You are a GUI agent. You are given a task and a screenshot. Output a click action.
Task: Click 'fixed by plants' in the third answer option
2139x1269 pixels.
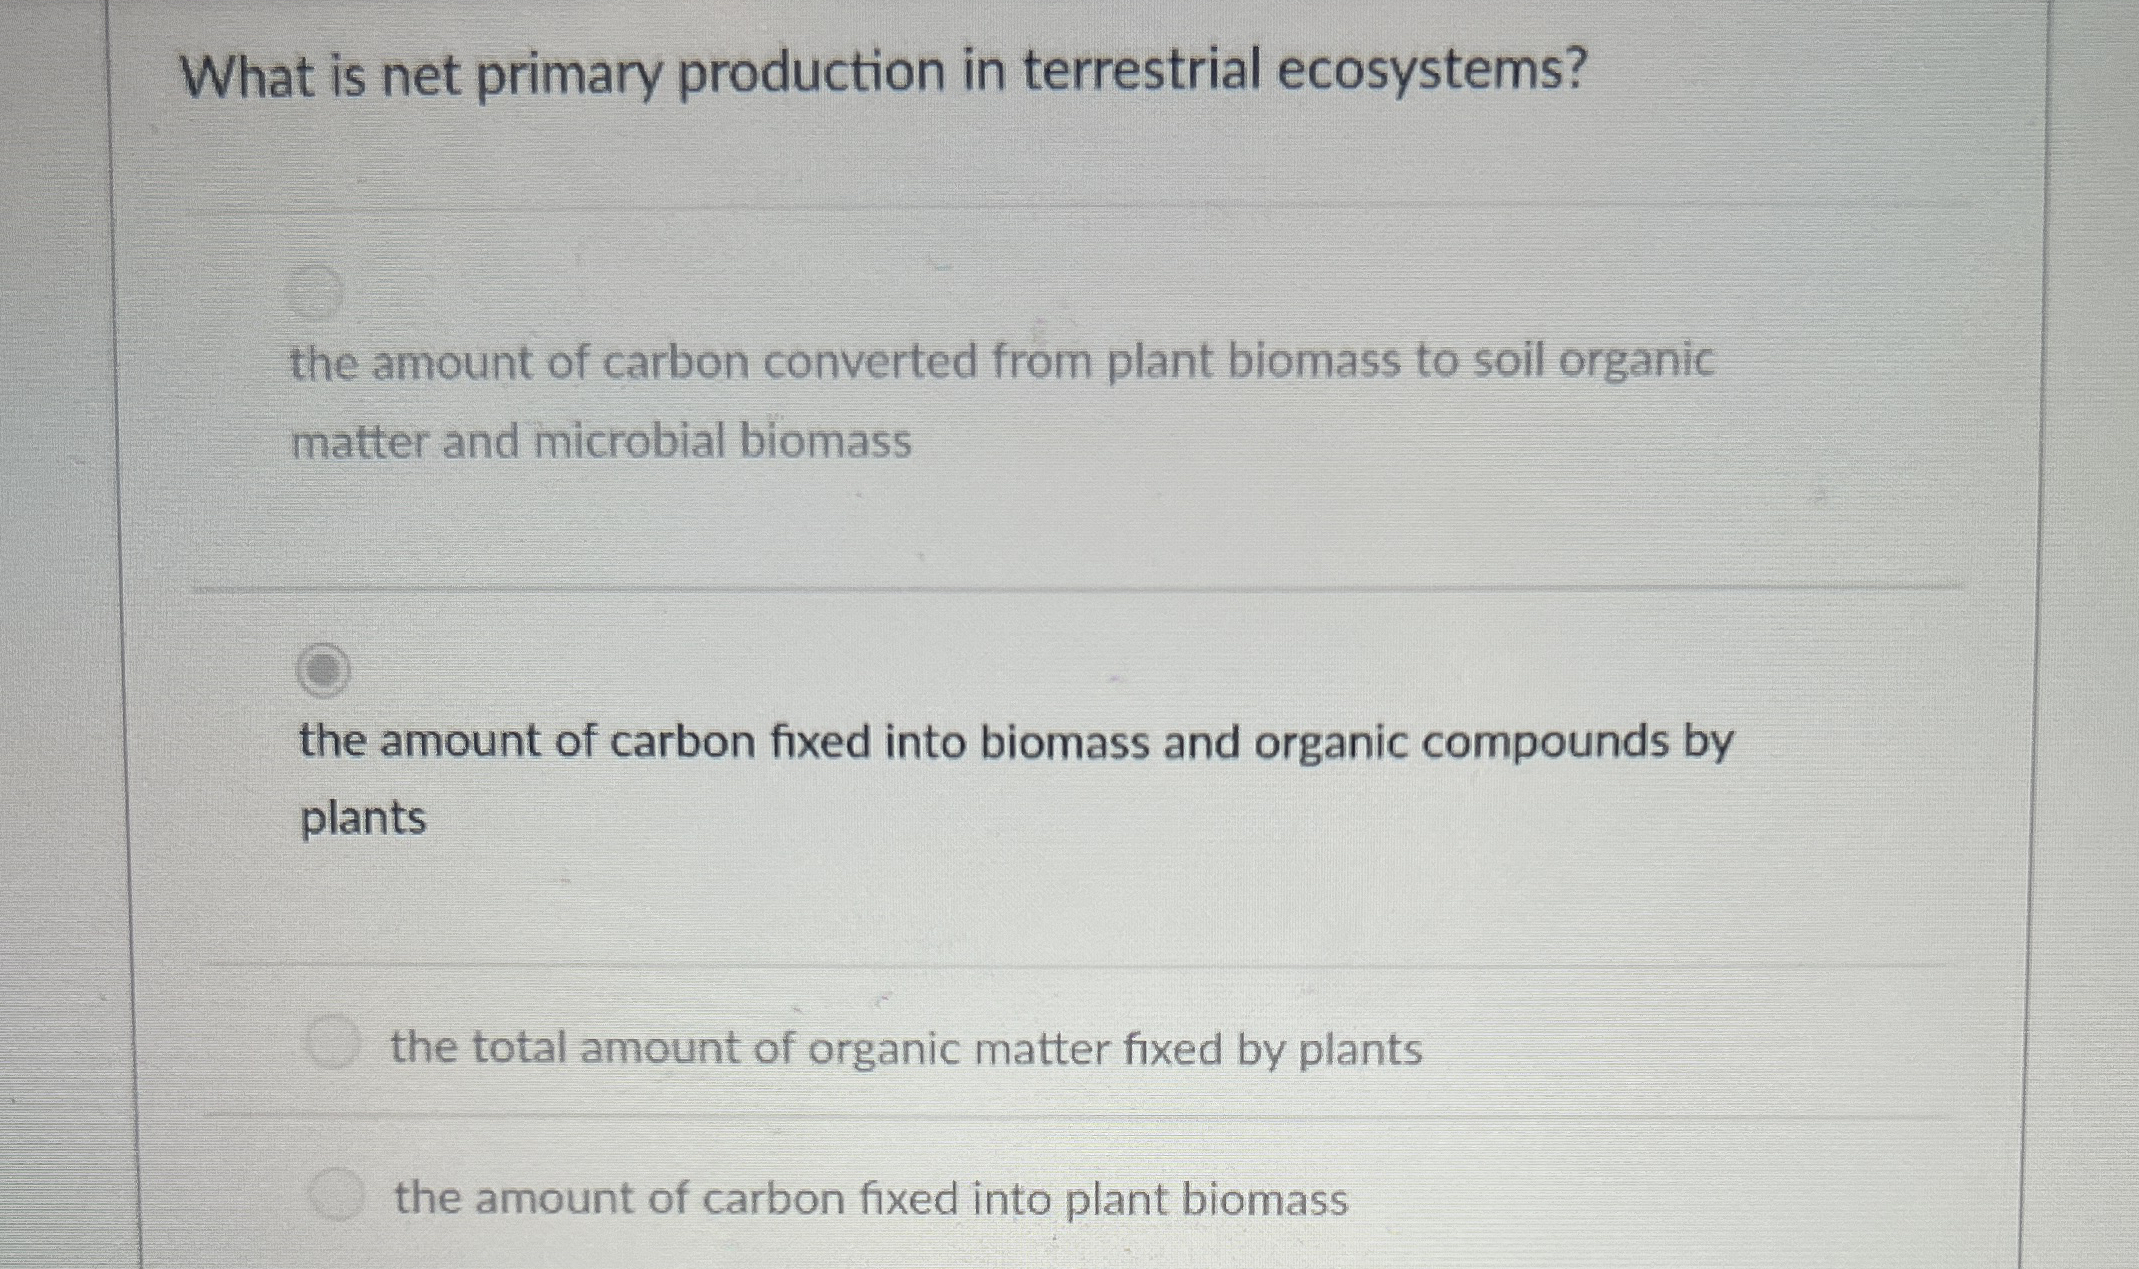tap(1272, 1049)
